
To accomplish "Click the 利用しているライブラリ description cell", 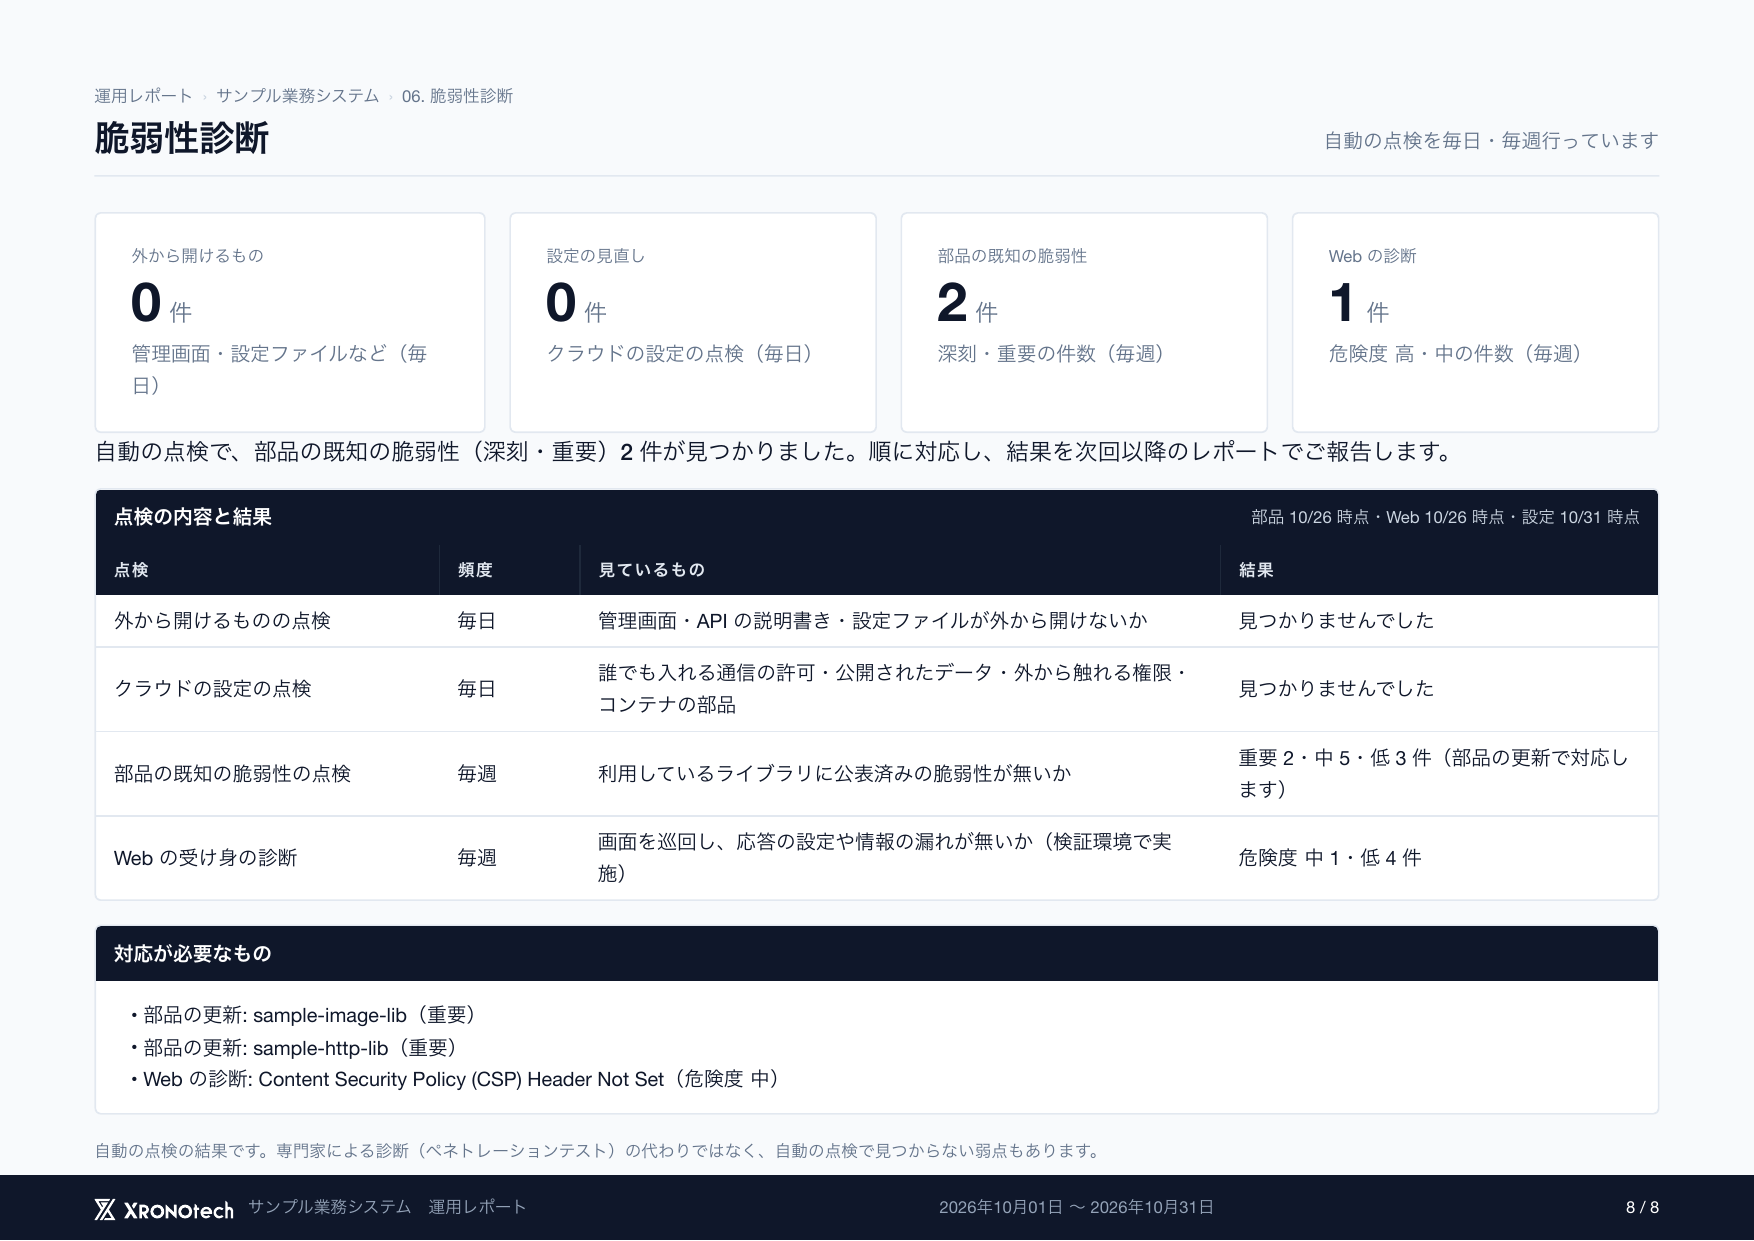I will point(834,774).
